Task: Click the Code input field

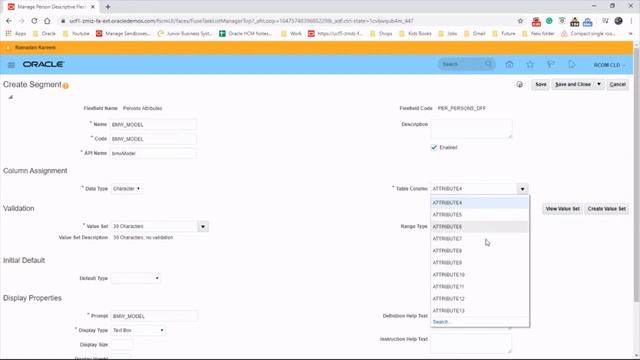Action: (x=153, y=139)
